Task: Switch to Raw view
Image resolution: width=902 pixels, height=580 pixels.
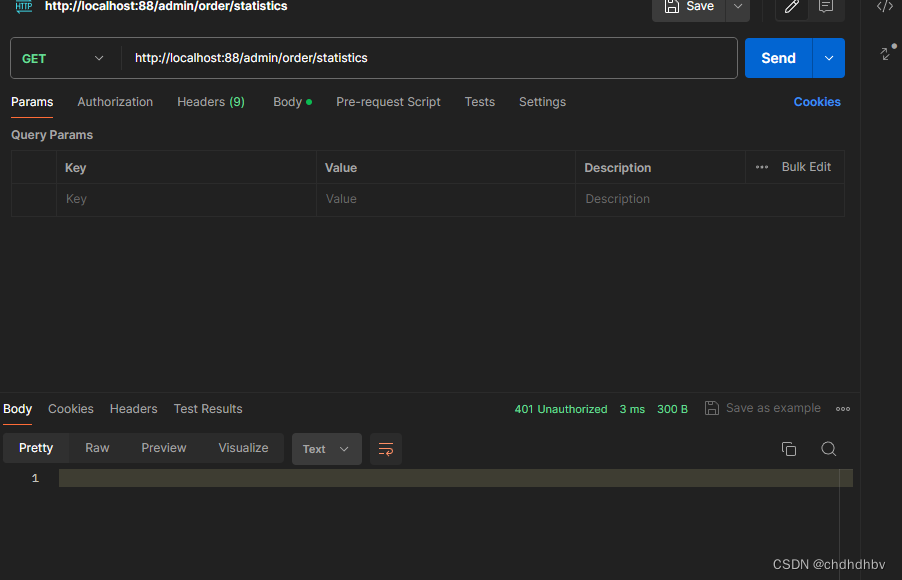Action: [x=97, y=448]
